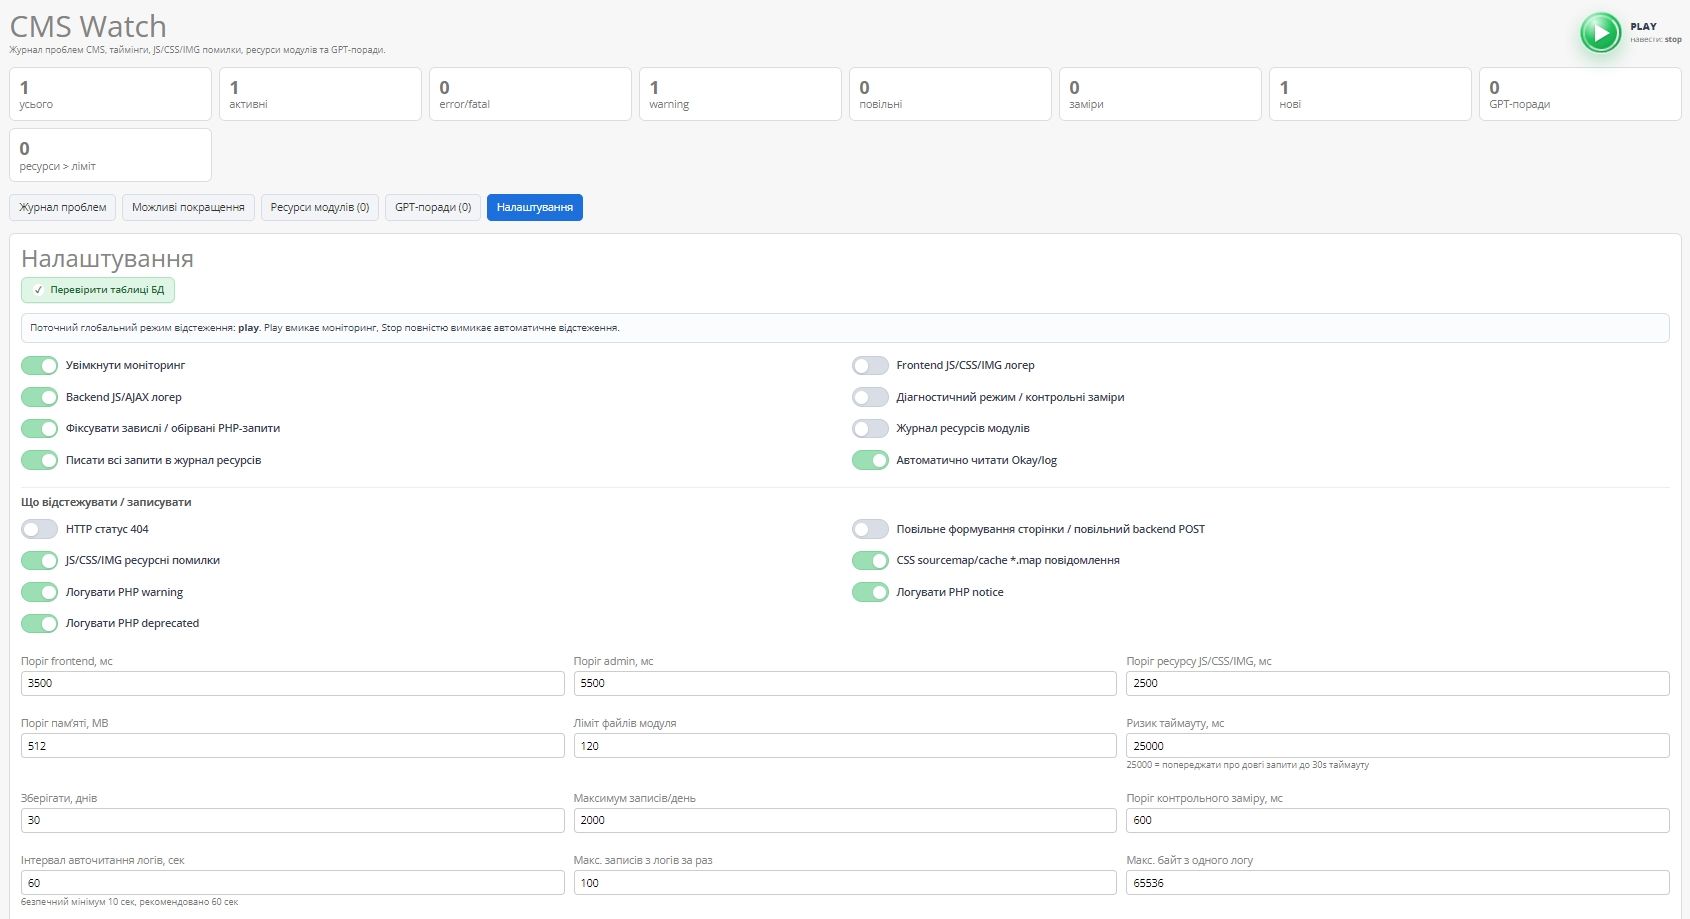Click the Налаштування section heading
Image resolution: width=1690 pixels, height=919 pixels.
[107, 259]
